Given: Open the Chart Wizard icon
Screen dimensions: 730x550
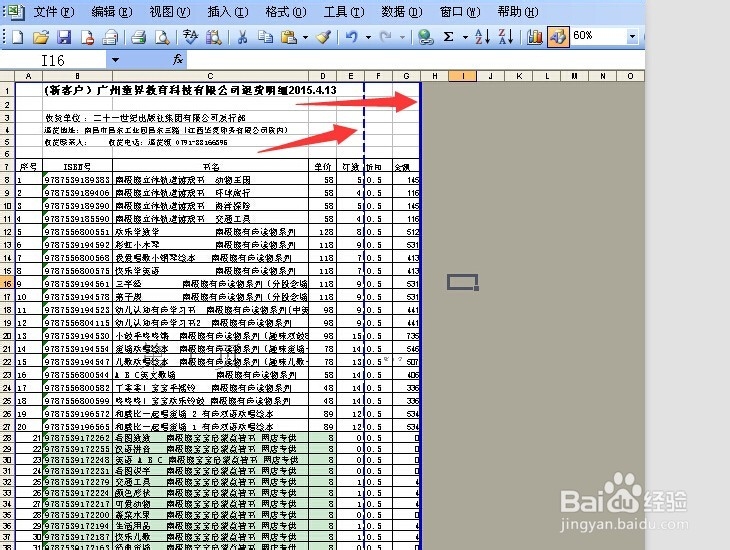Looking at the screenshot, I should [x=534, y=37].
